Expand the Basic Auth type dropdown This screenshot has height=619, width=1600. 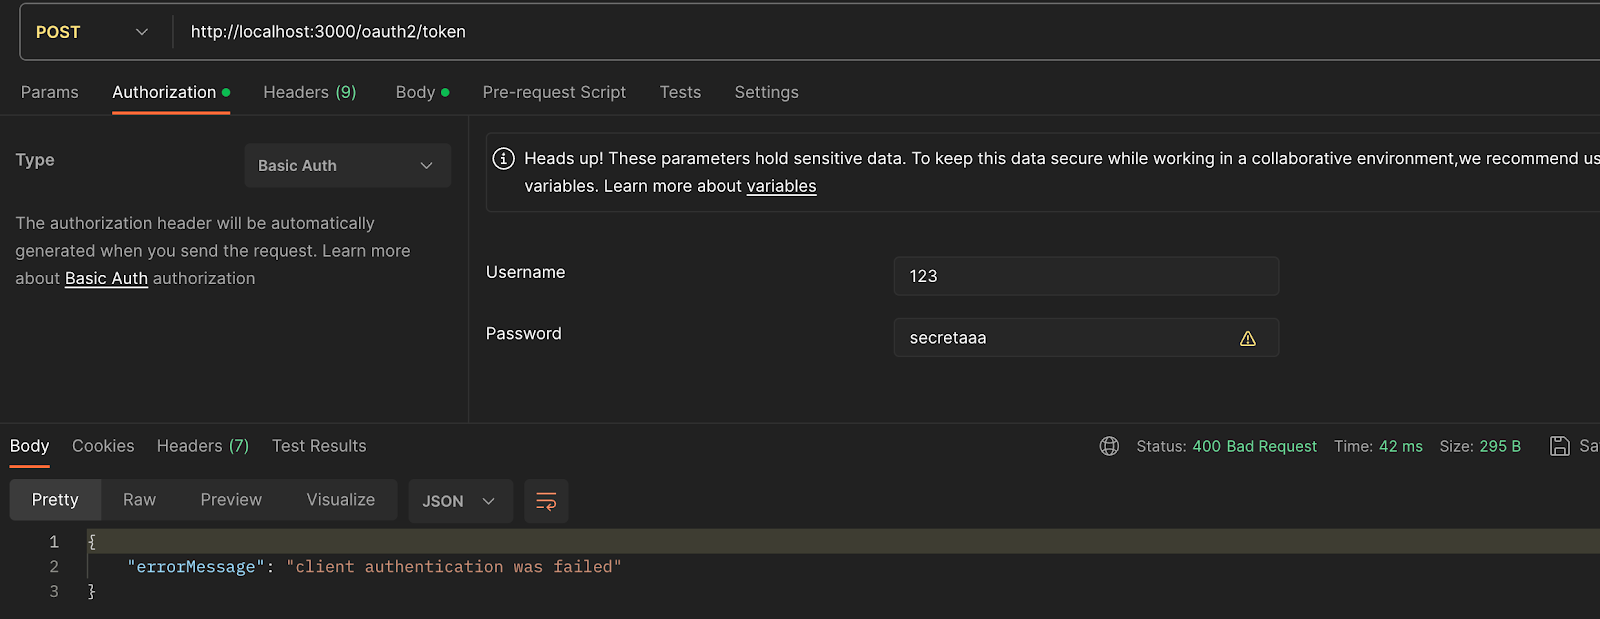coord(347,166)
